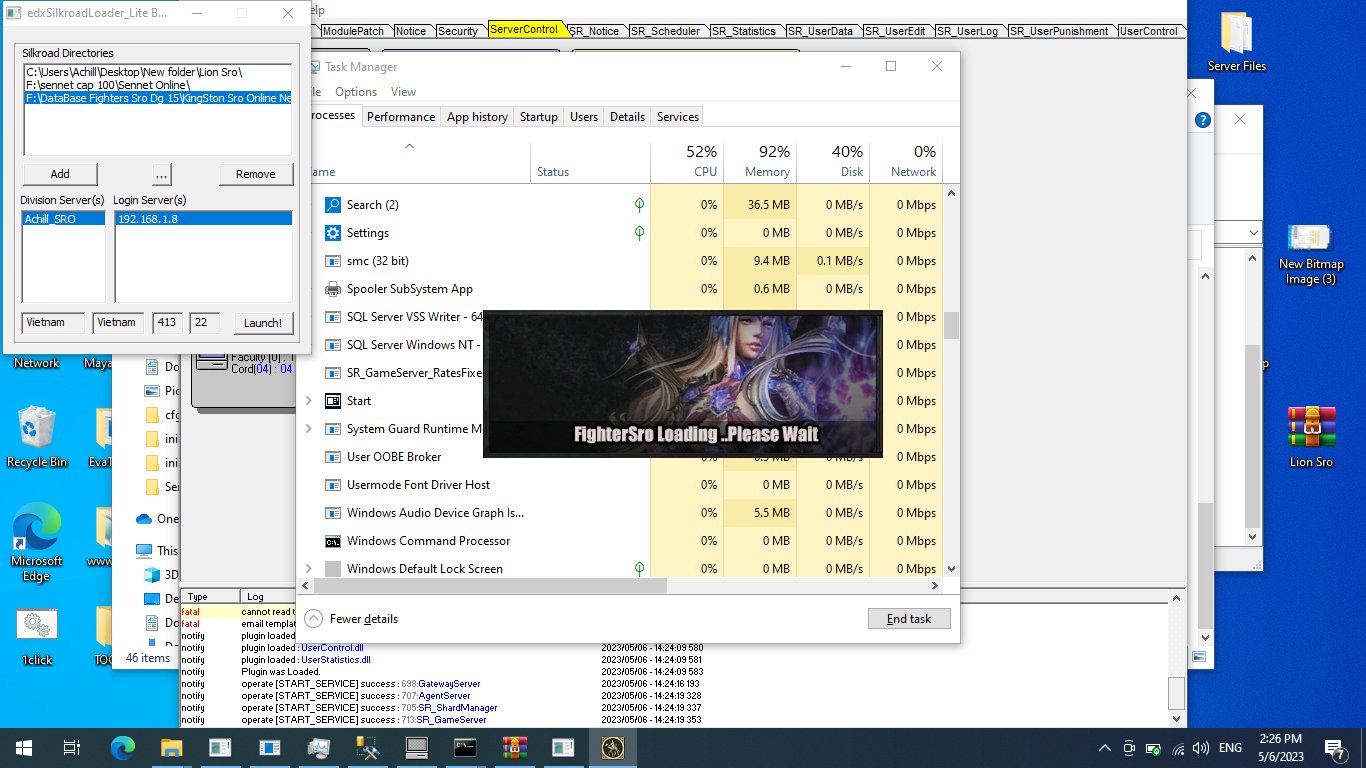
Task: Click the SQL Server VSS Writer icon
Action: tap(333, 317)
